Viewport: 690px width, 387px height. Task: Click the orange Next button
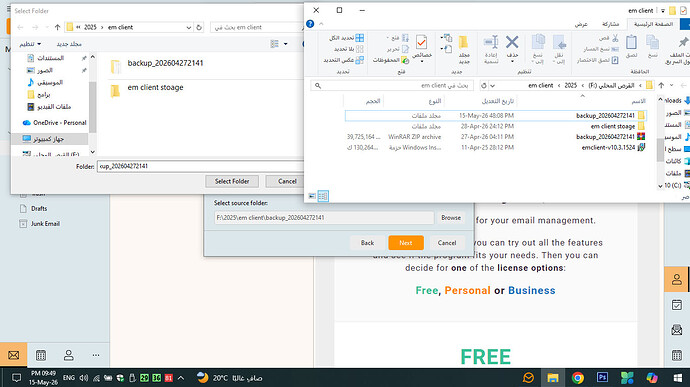406,243
